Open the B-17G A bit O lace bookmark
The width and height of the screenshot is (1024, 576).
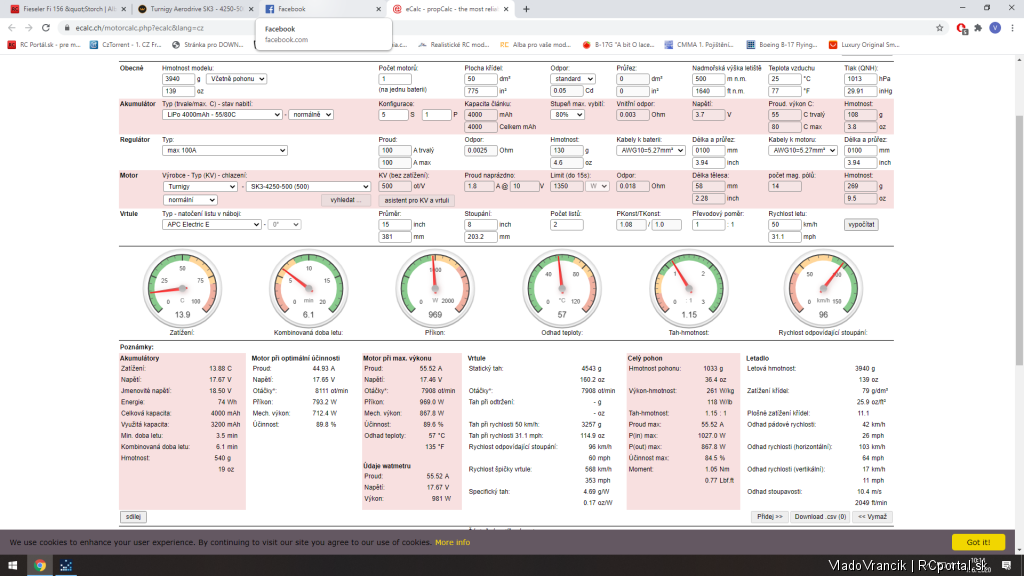[618, 45]
